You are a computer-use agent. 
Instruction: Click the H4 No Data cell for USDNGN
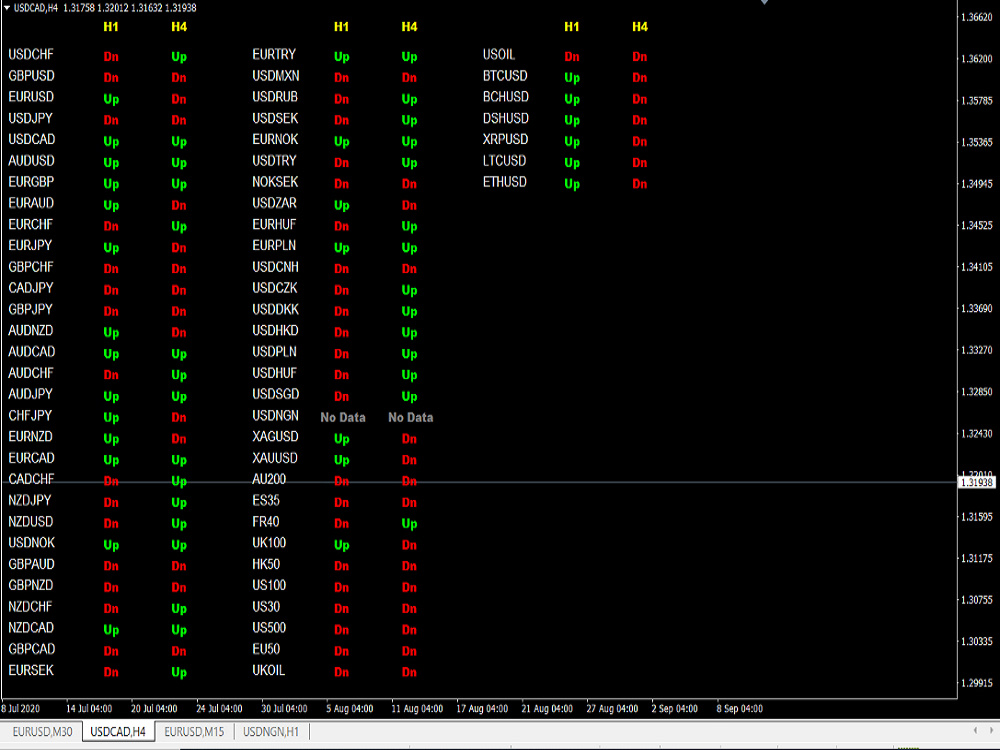(x=411, y=418)
